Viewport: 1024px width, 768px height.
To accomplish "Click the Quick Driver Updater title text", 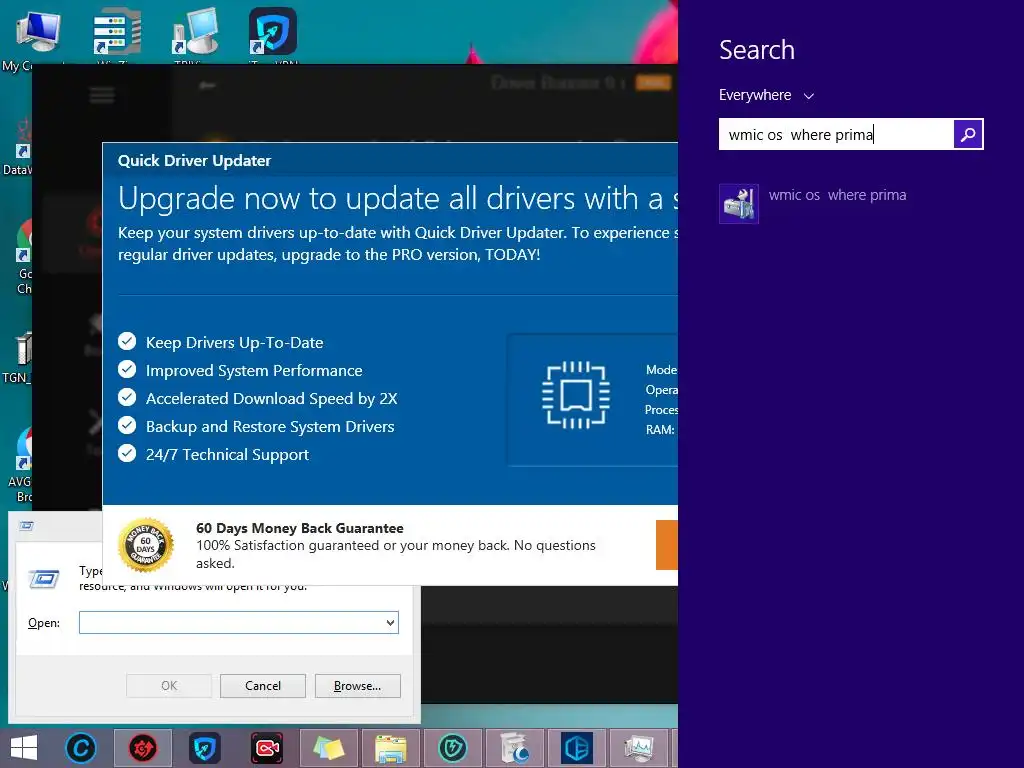I will tap(194, 161).
